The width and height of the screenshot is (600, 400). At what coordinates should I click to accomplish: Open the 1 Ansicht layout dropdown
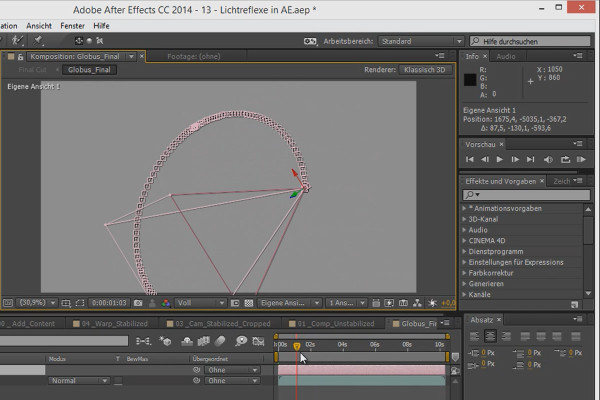[x=346, y=303]
